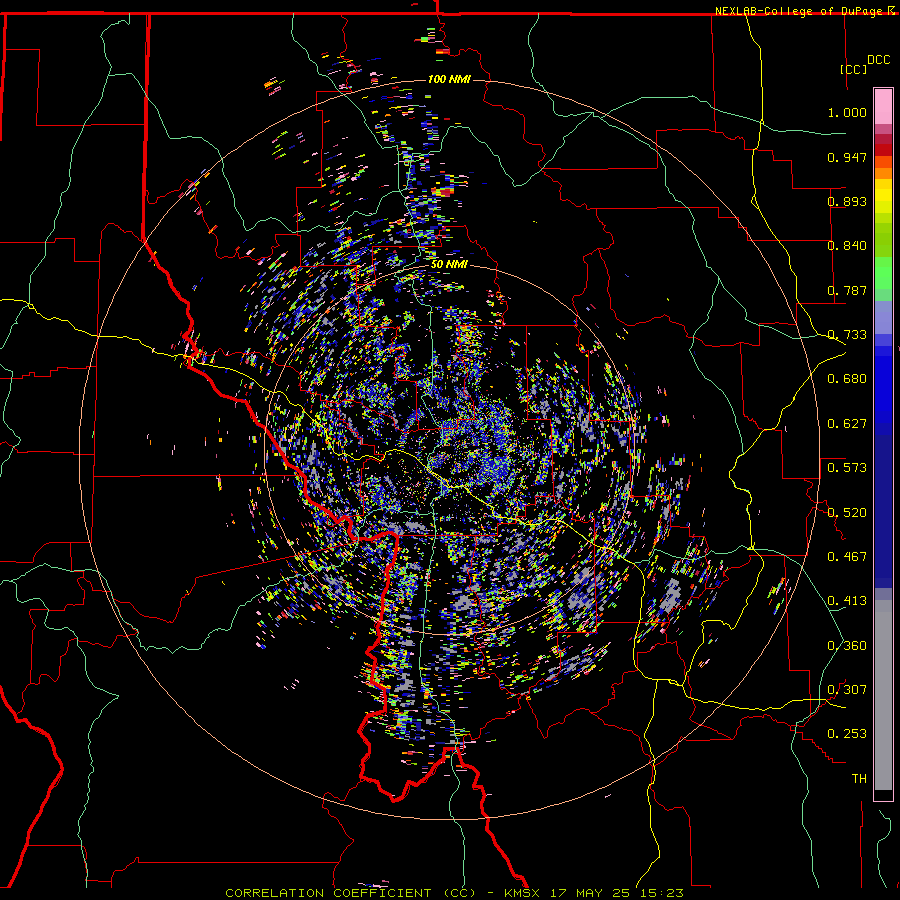Click the 0.733 scale value
Screen dimensions: 900x900
847,335
